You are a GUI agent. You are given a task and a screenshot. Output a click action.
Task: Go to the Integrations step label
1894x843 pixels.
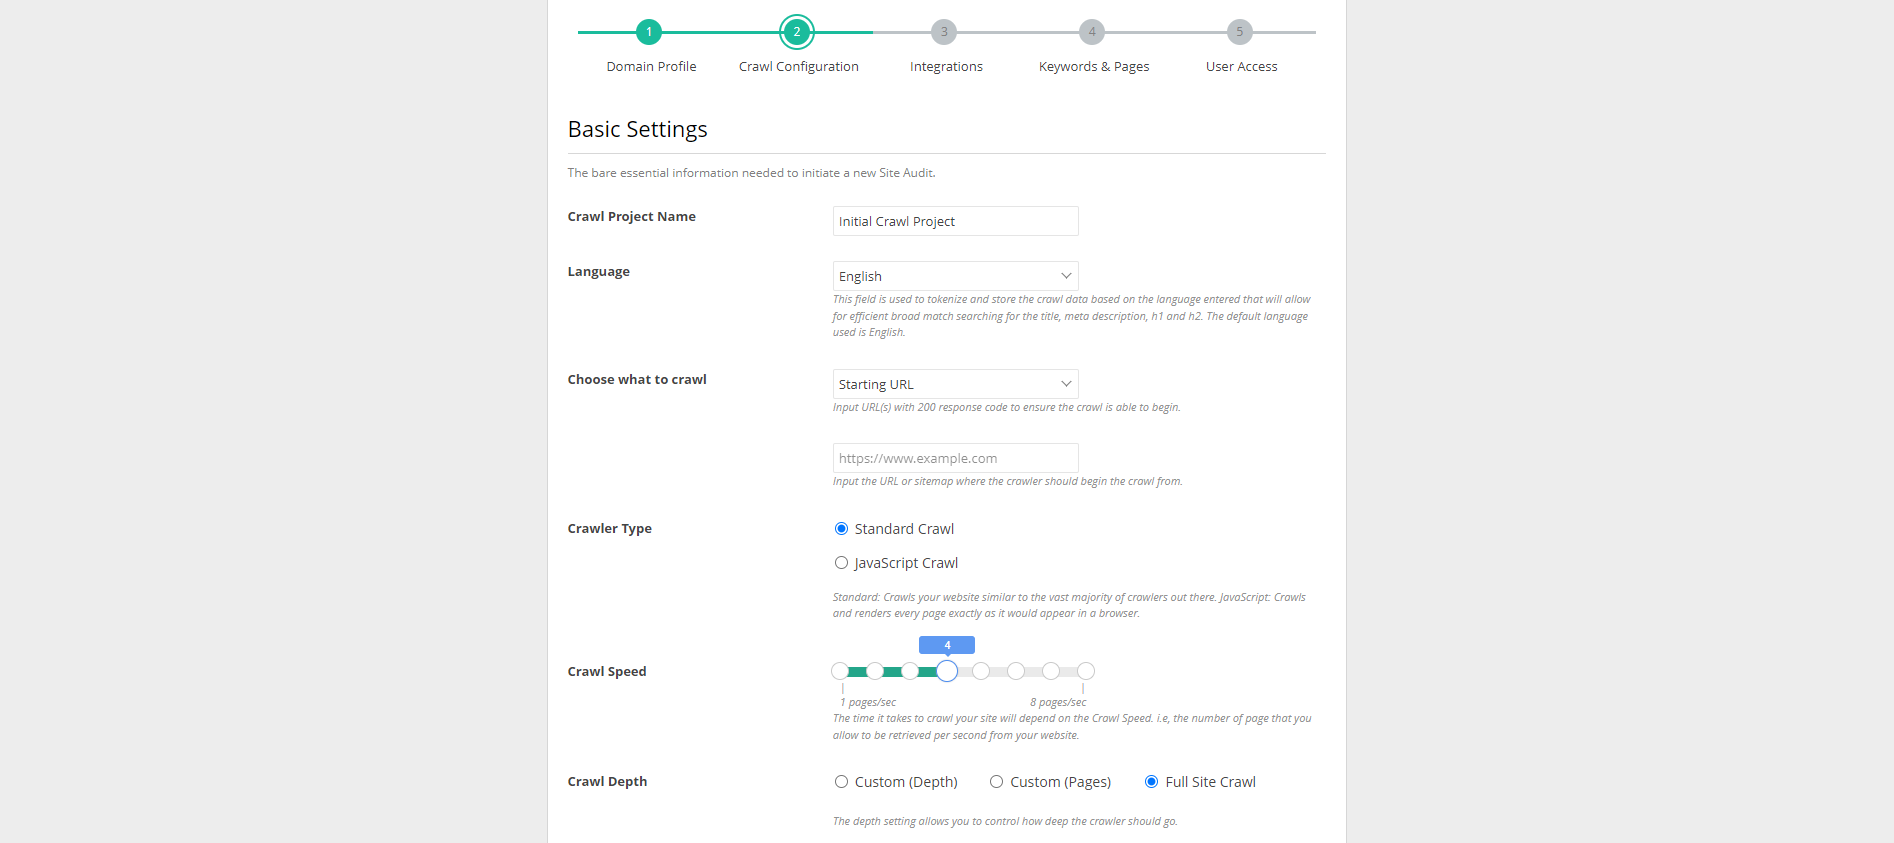coord(946,67)
